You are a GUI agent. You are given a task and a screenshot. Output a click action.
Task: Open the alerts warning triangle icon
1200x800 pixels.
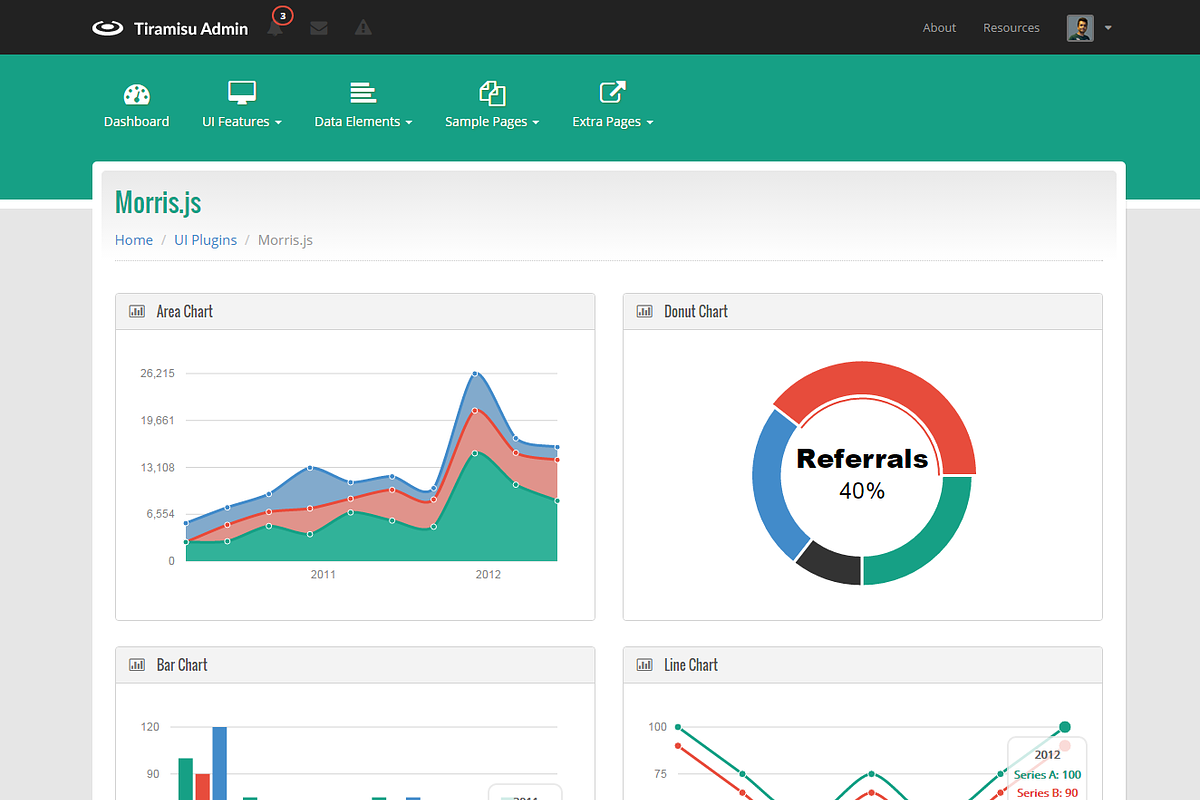(363, 28)
